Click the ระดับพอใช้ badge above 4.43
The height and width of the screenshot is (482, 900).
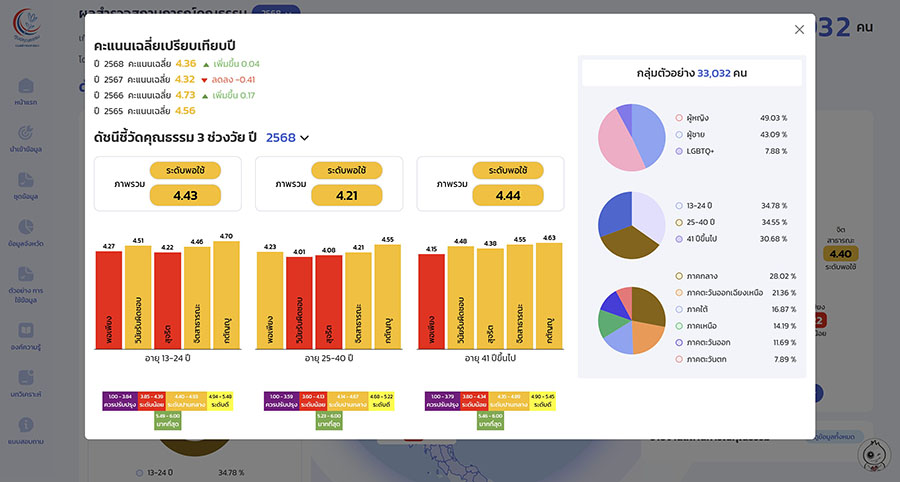point(185,171)
